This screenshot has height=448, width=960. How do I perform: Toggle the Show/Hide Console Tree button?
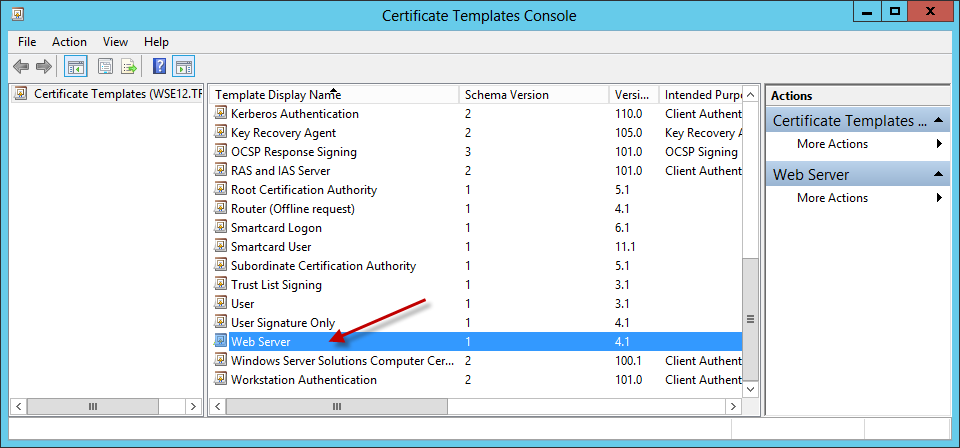coord(75,67)
